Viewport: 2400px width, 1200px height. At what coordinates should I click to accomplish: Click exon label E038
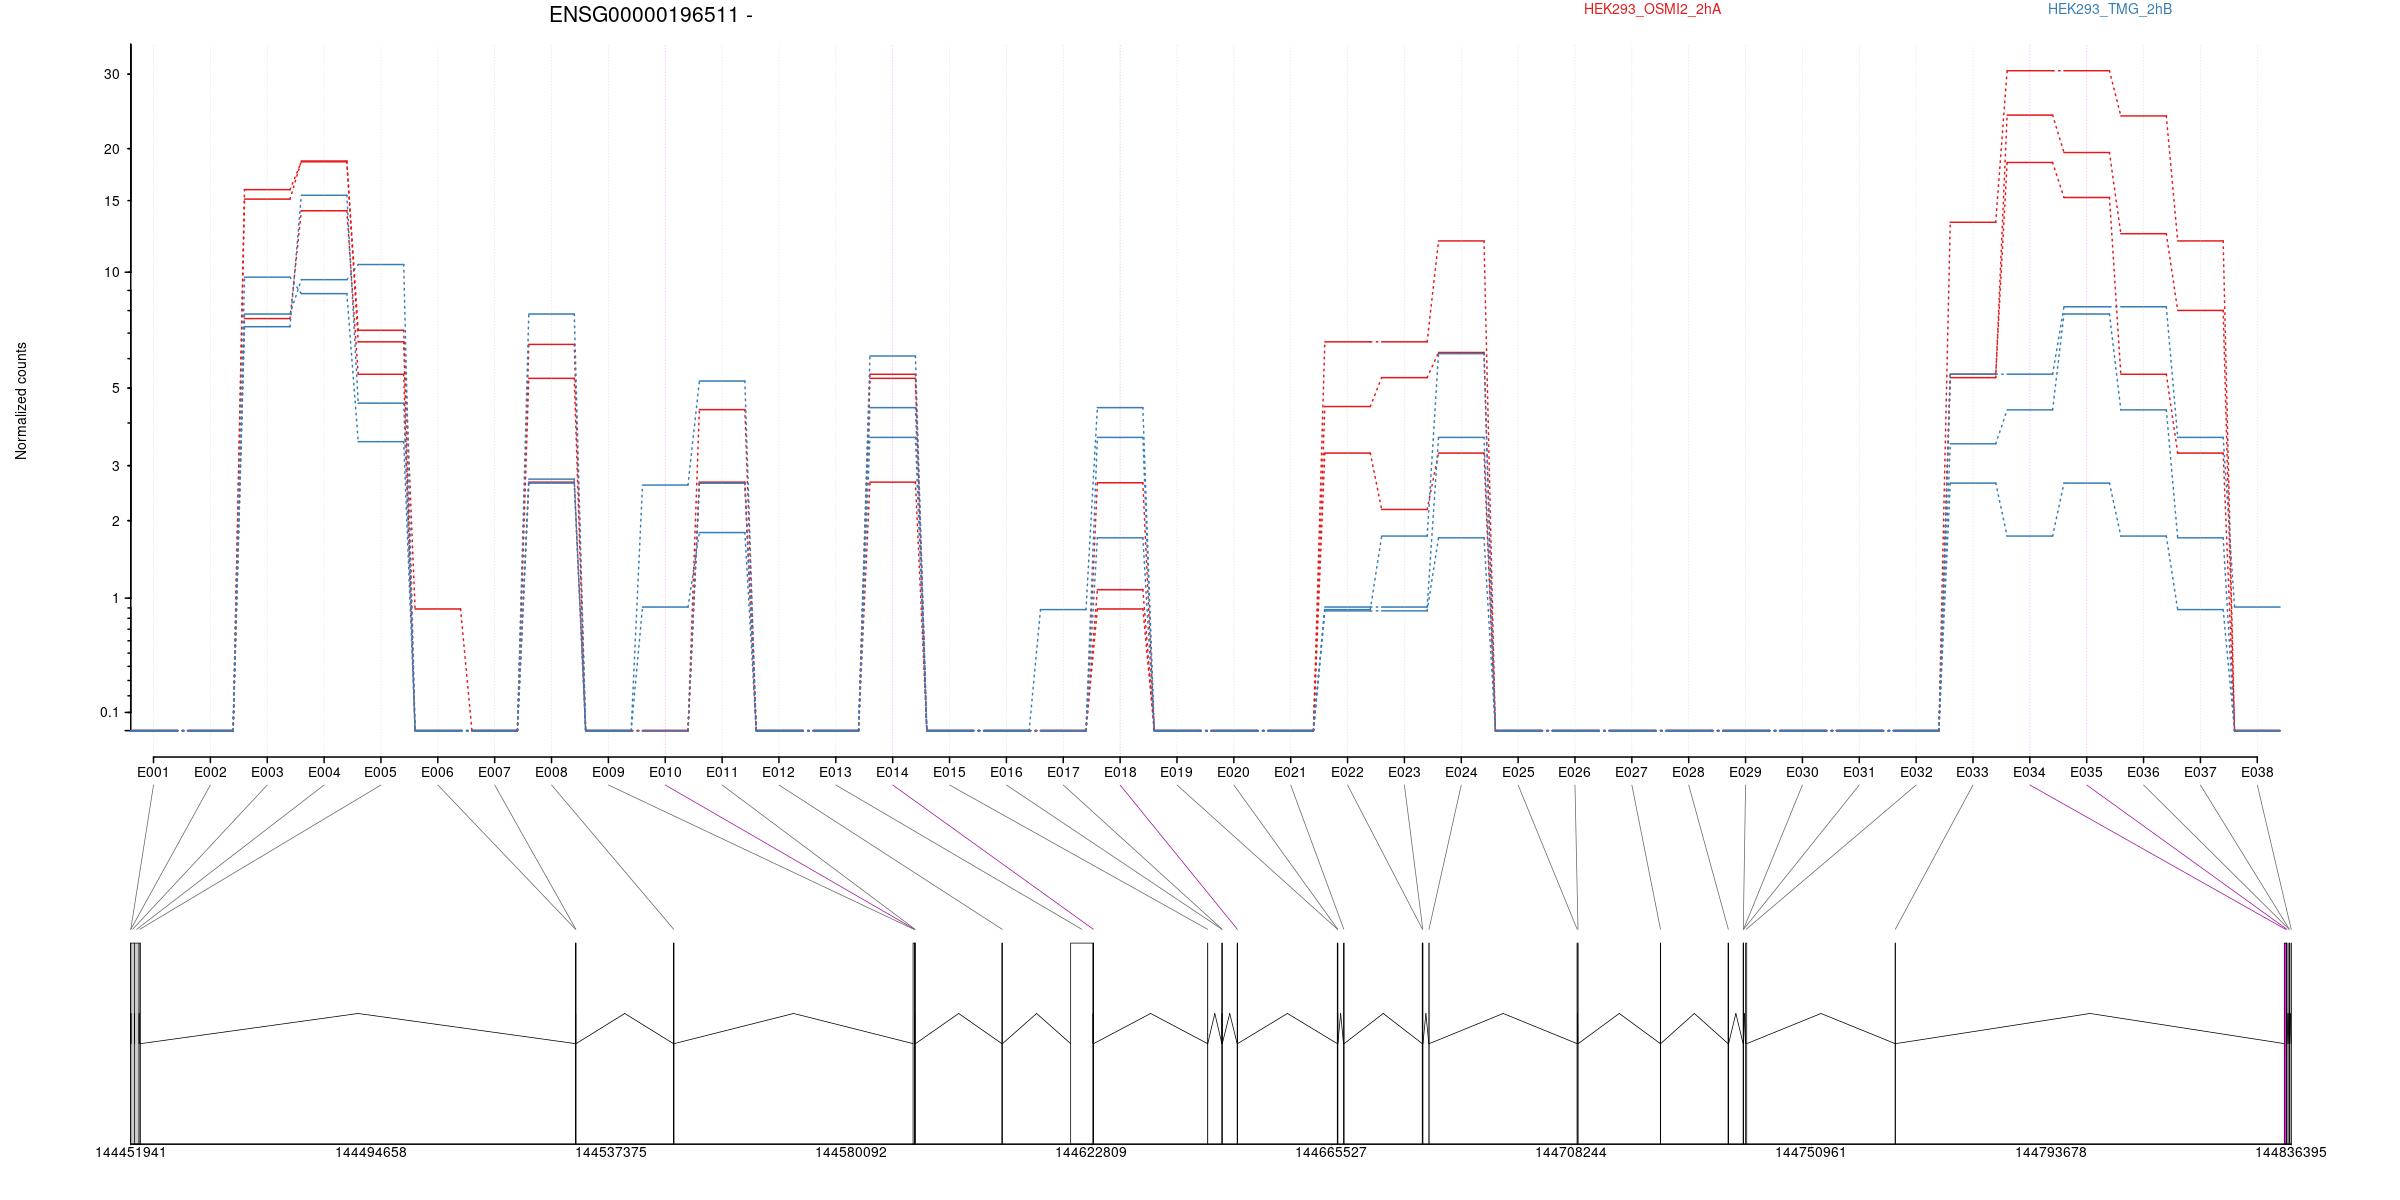click(2257, 772)
